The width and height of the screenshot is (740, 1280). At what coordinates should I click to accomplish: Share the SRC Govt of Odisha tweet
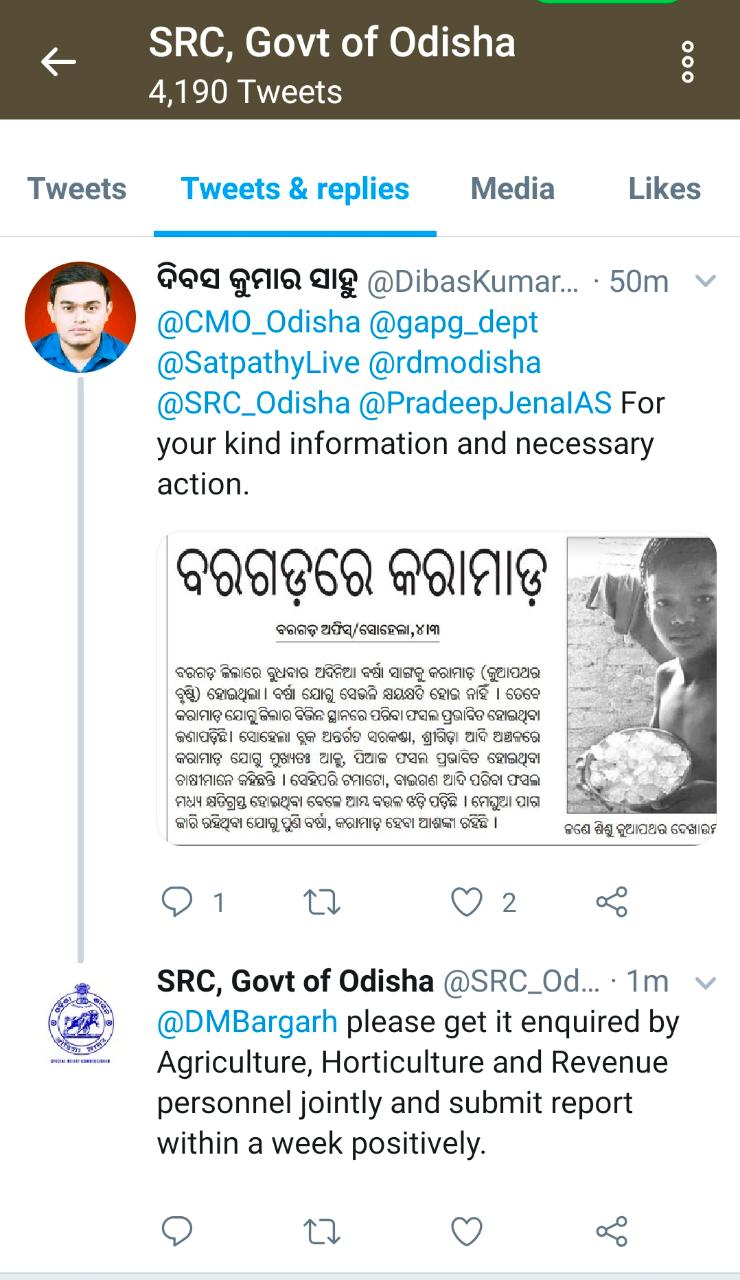coord(611,1231)
